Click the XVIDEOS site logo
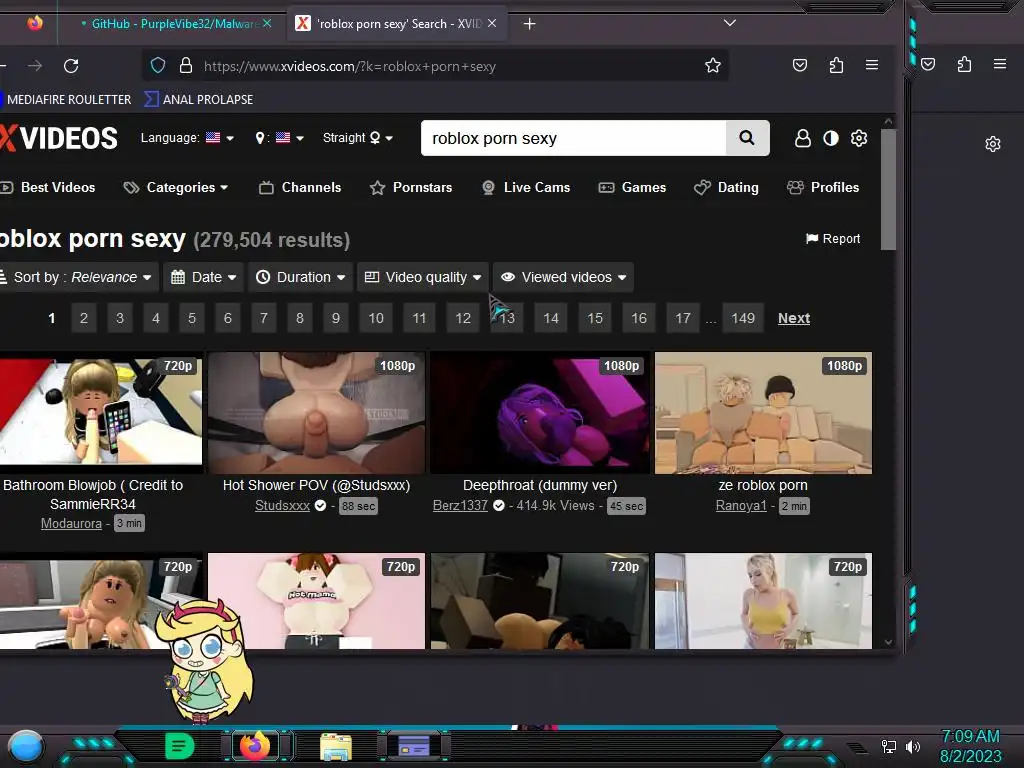 59,138
